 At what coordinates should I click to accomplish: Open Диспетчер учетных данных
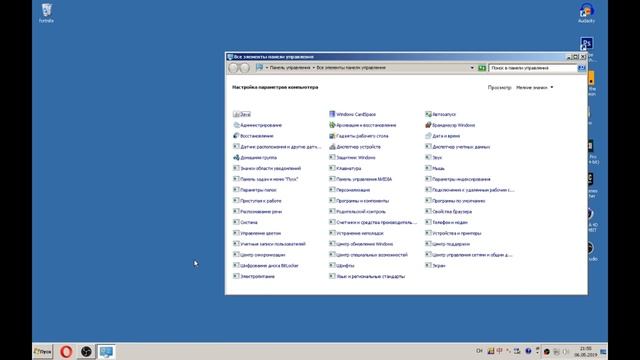pos(458,147)
